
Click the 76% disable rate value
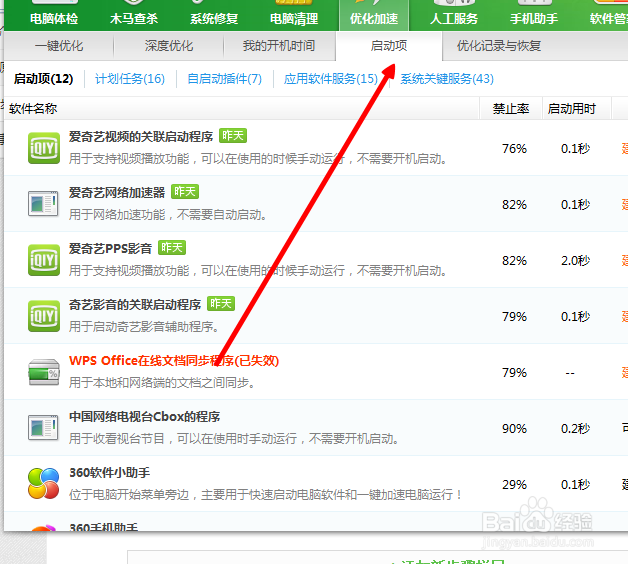click(x=514, y=149)
